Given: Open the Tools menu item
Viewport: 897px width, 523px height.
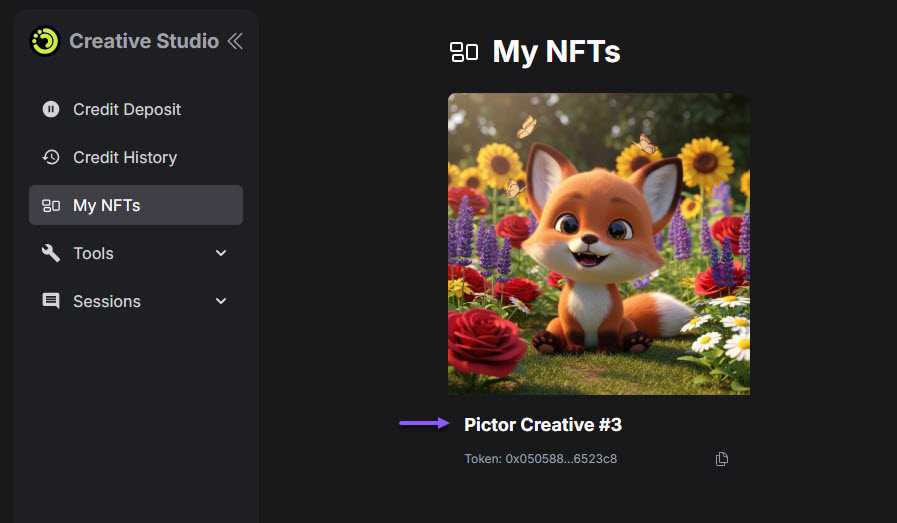Looking at the screenshot, I should click(x=94, y=254).
